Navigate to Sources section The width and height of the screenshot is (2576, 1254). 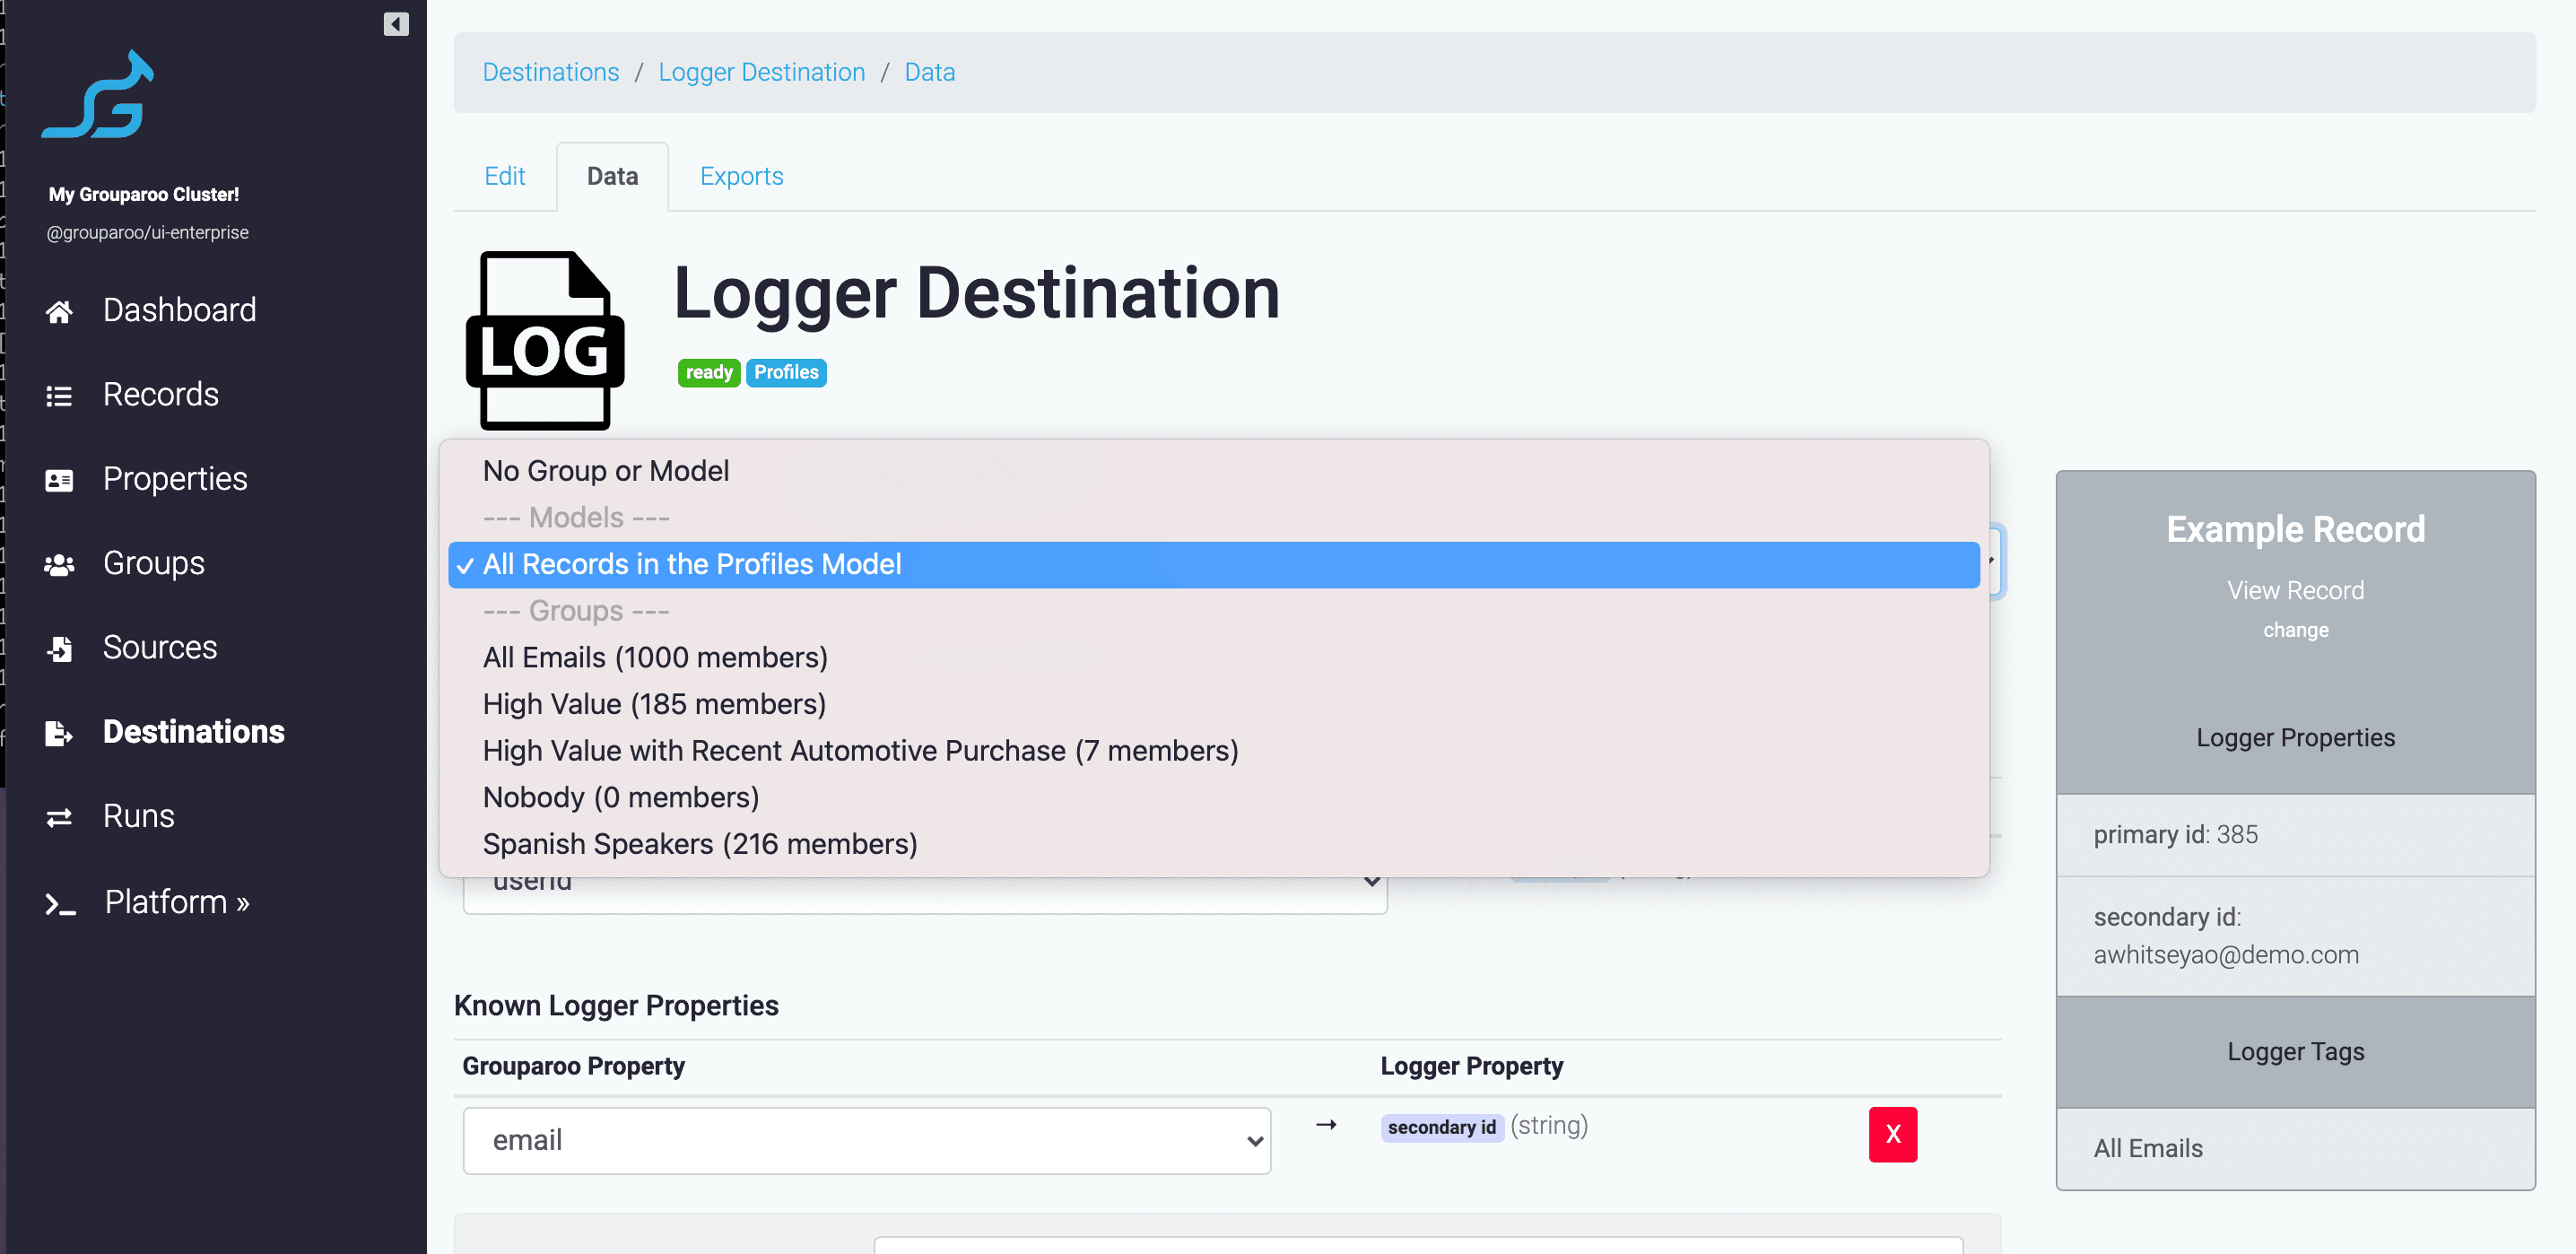[x=161, y=646]
